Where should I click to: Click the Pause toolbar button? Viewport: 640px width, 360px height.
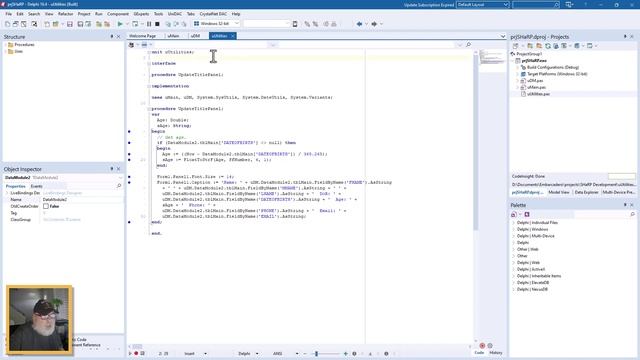pyautogui.click(x=149, y=24)
